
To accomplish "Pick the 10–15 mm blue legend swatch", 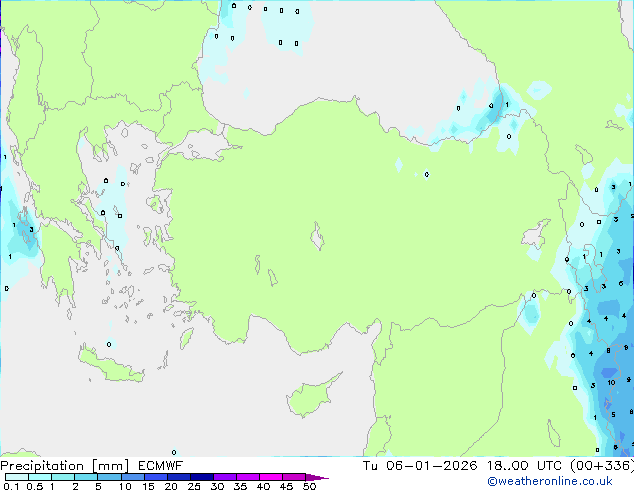I will pyautogui.click(x=132, y=477).
